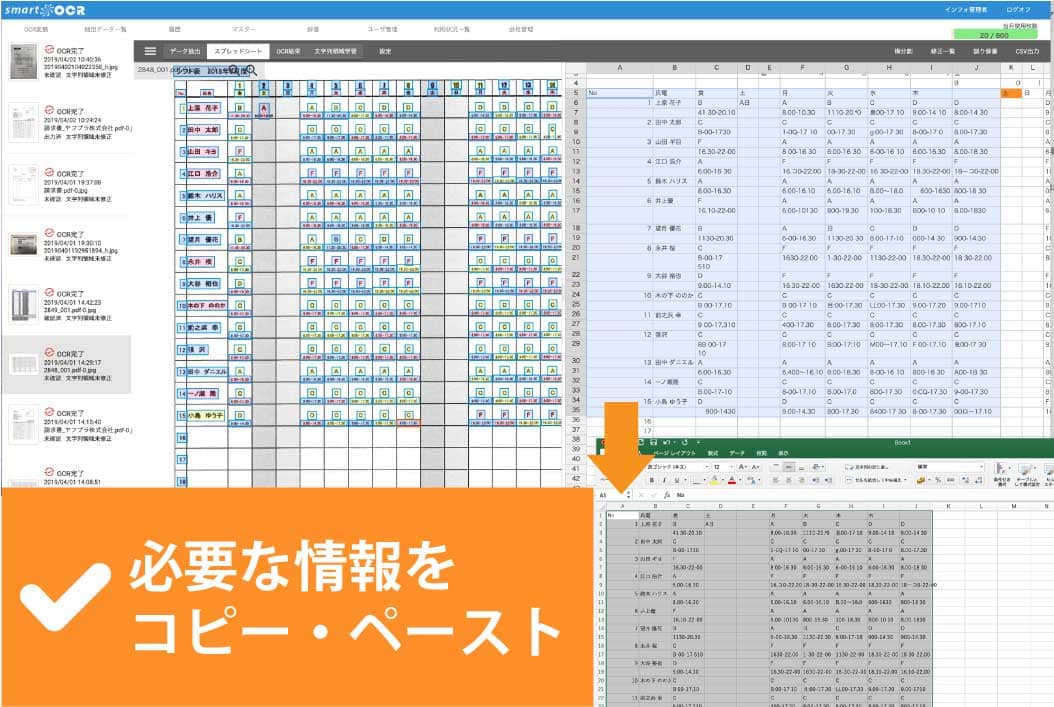Open the Excel borders dropdown arrow
The height and width of the screenshot is (707, 1054).
705,481
